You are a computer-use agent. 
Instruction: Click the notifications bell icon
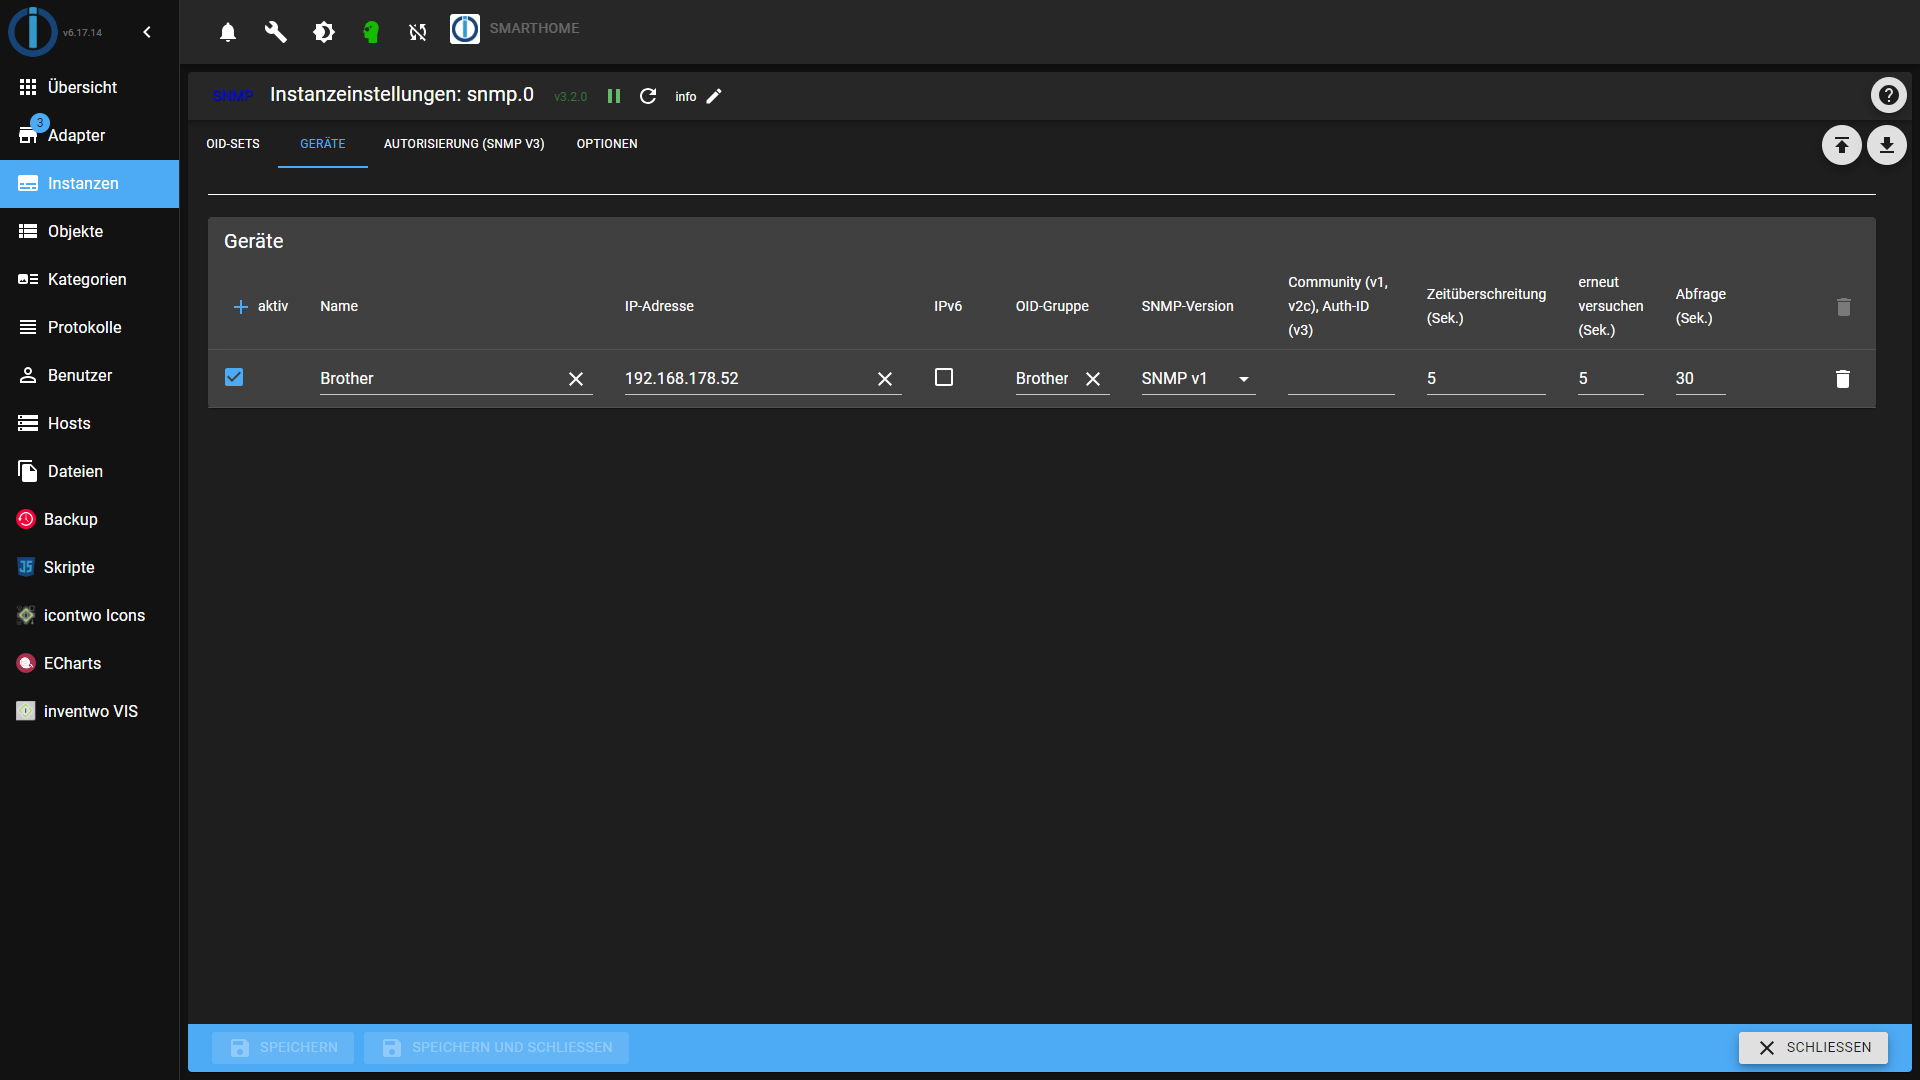228,32
